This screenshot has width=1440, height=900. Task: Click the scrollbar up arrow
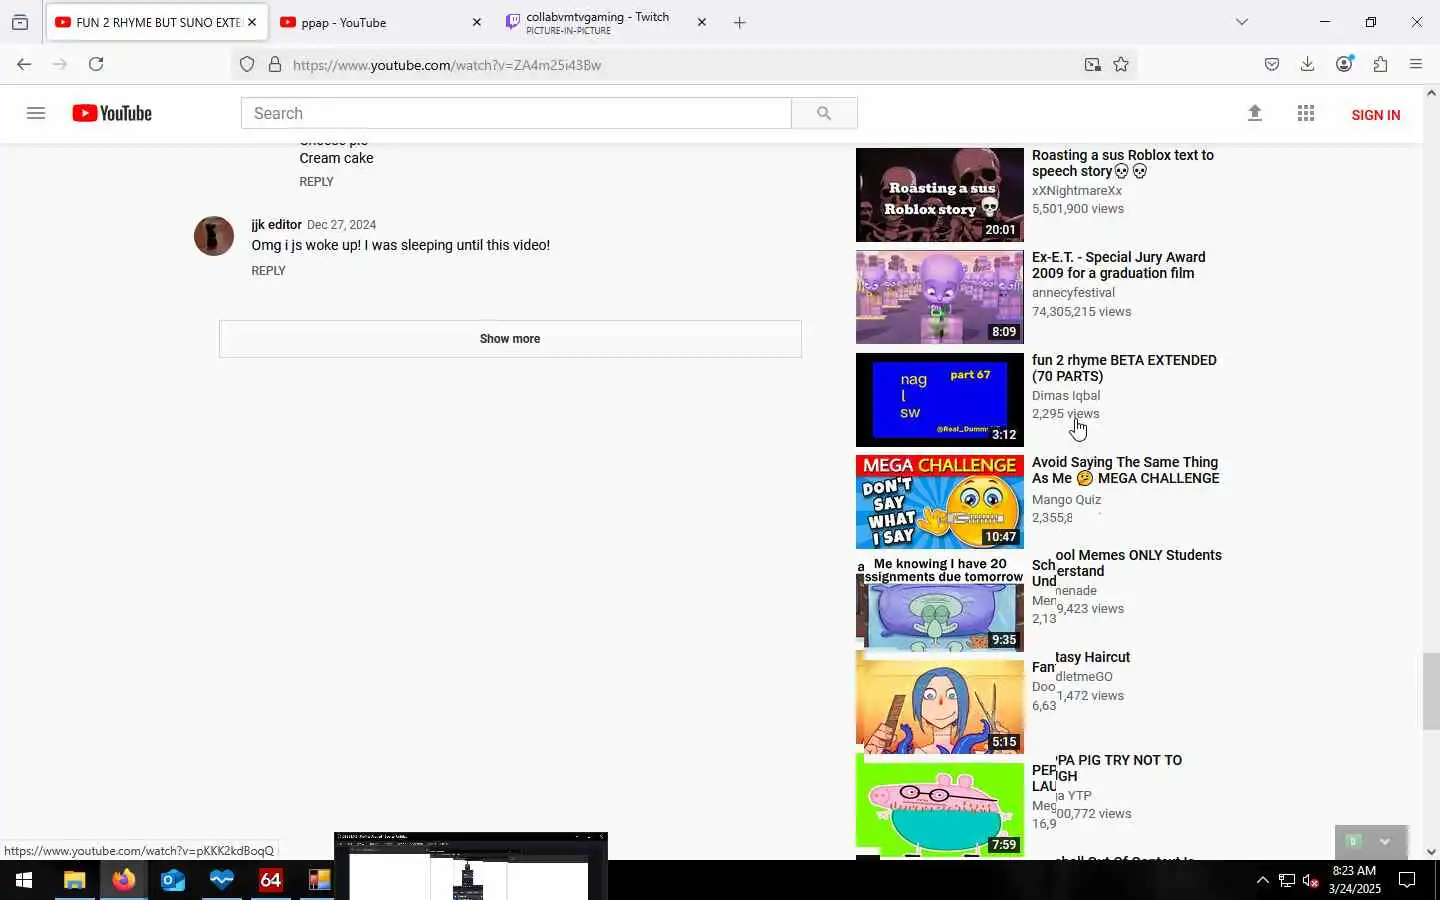click(x=1431, y=93)
